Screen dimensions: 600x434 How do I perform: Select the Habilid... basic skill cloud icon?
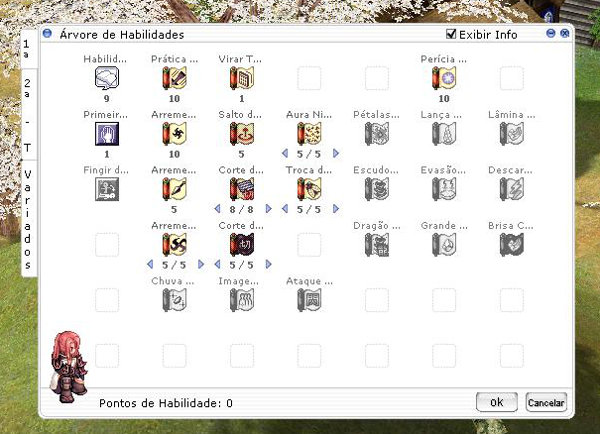click(x=107, y=78)
